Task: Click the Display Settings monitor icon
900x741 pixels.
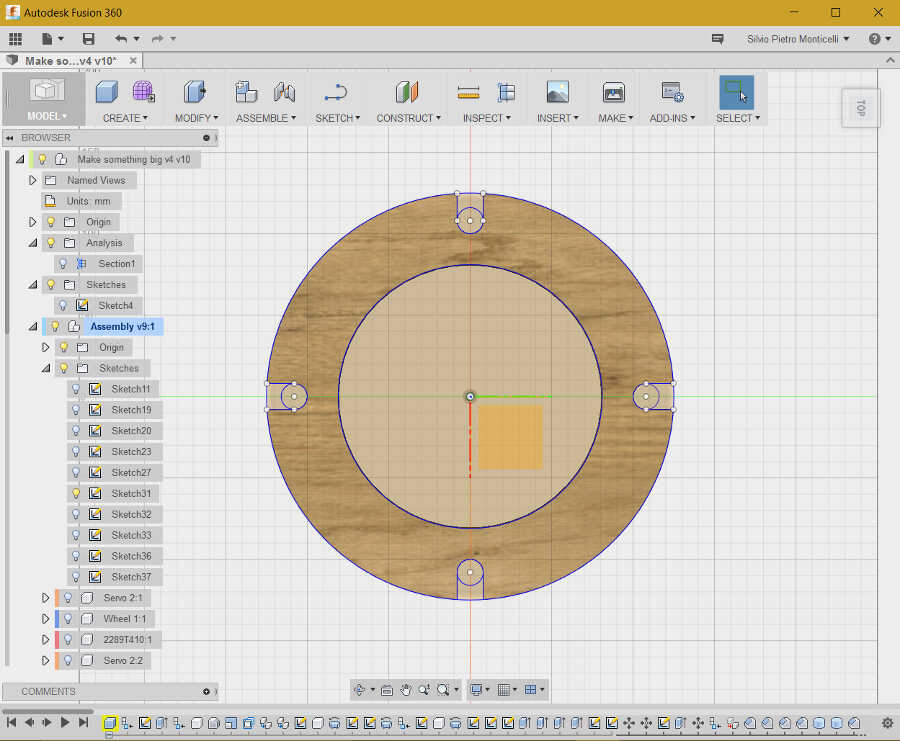Action: (476, 689)
